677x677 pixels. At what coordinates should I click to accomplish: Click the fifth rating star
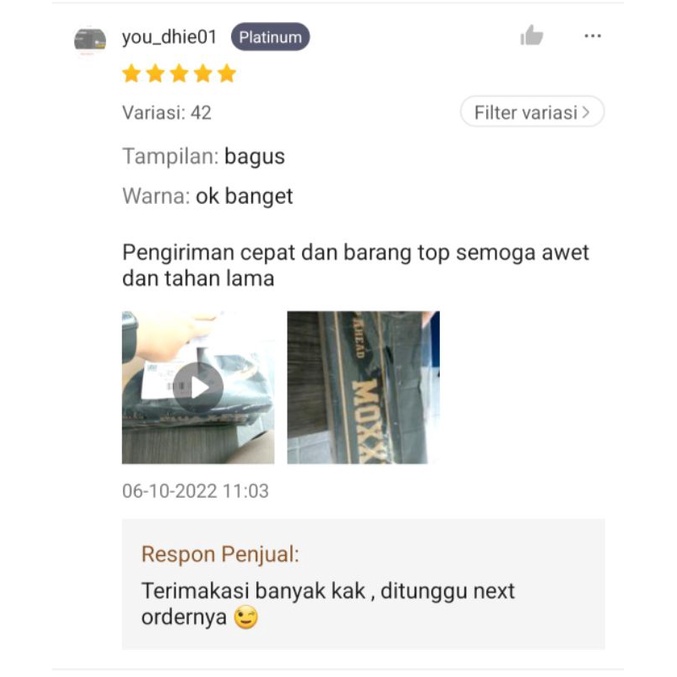click(x=227, y=73)
